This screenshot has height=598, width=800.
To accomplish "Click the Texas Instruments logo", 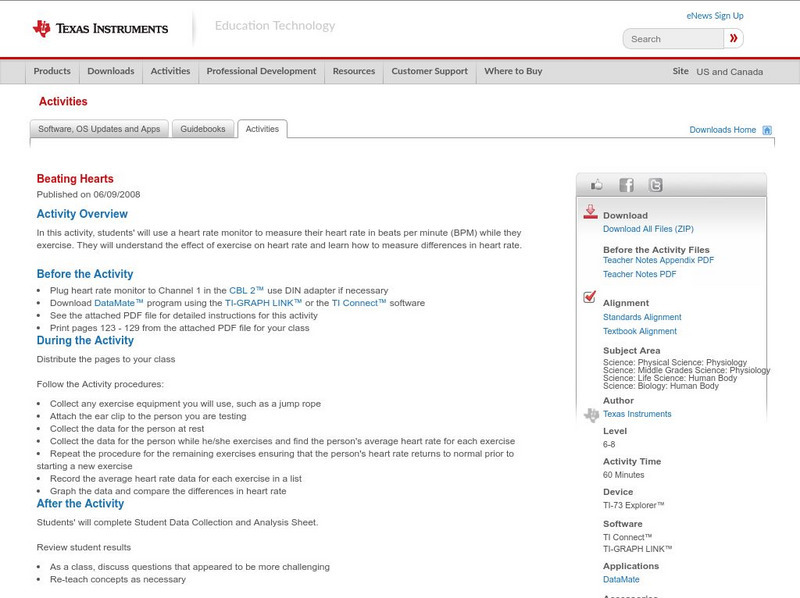I will point(101,29).
